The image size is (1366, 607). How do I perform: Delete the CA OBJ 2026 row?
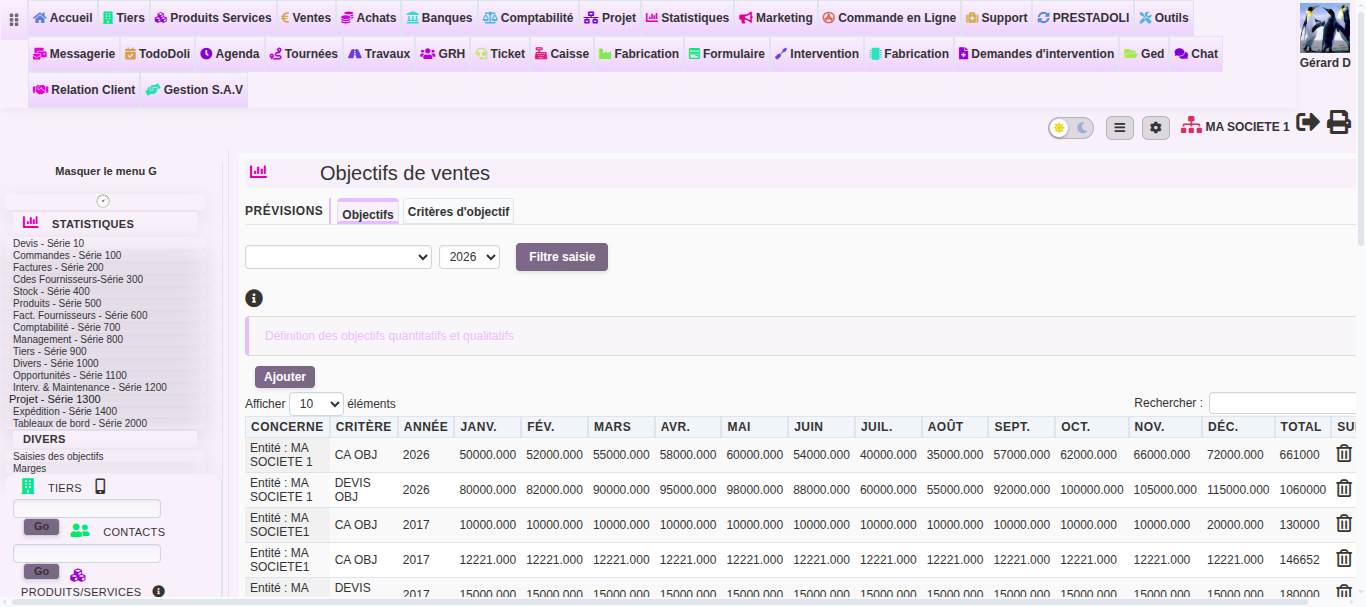pyautogui.click(x=1344, y=454)
